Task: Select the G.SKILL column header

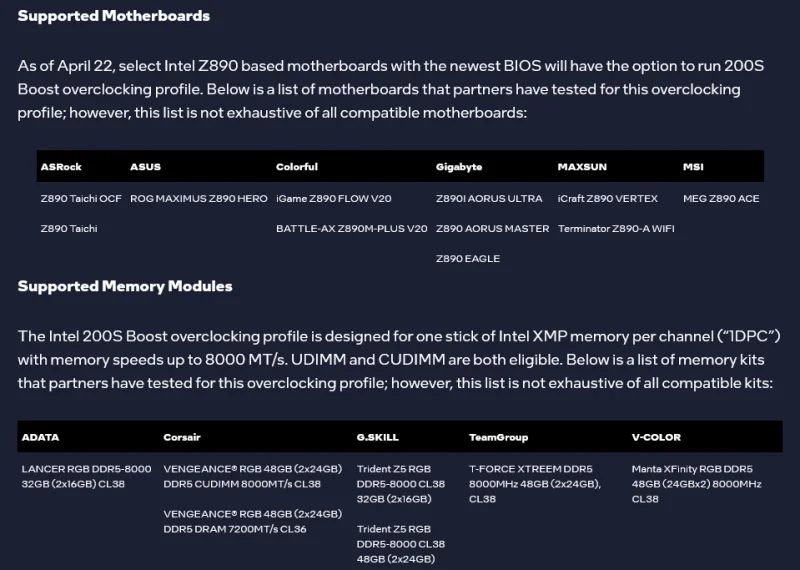Action: [x=378, y=437]
